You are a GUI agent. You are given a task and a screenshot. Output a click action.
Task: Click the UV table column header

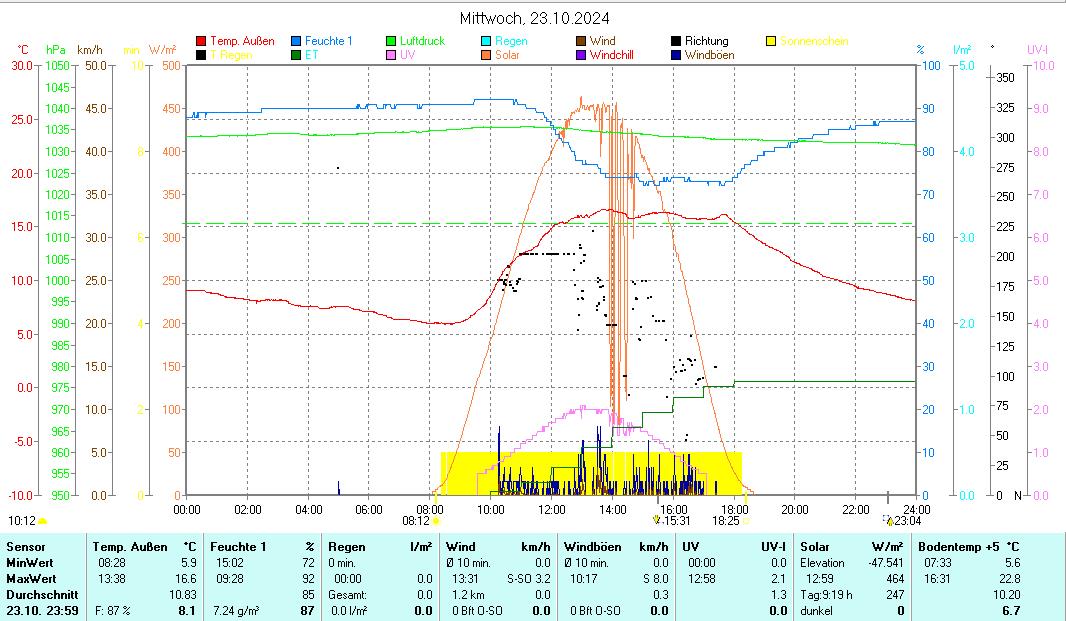[691, 547]
